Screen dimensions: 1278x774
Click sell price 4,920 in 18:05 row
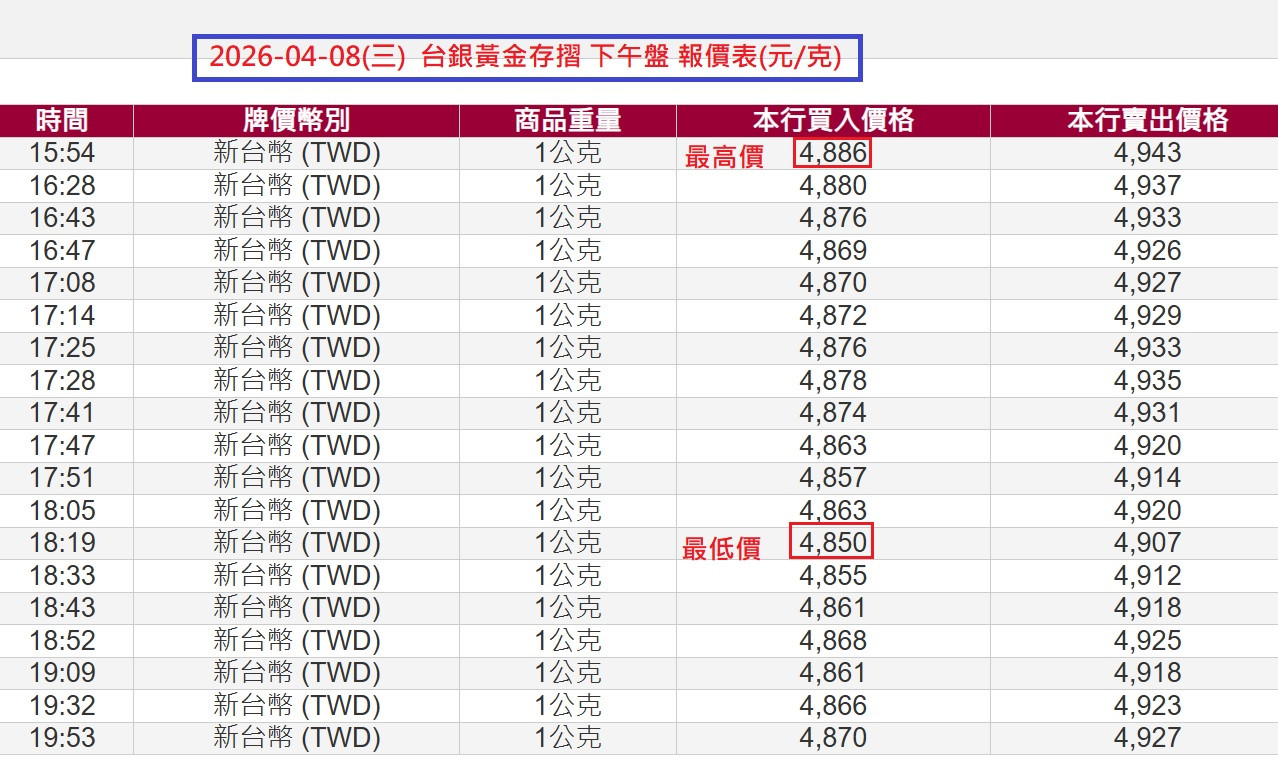pyautogui.click(x=1148, y=511)
